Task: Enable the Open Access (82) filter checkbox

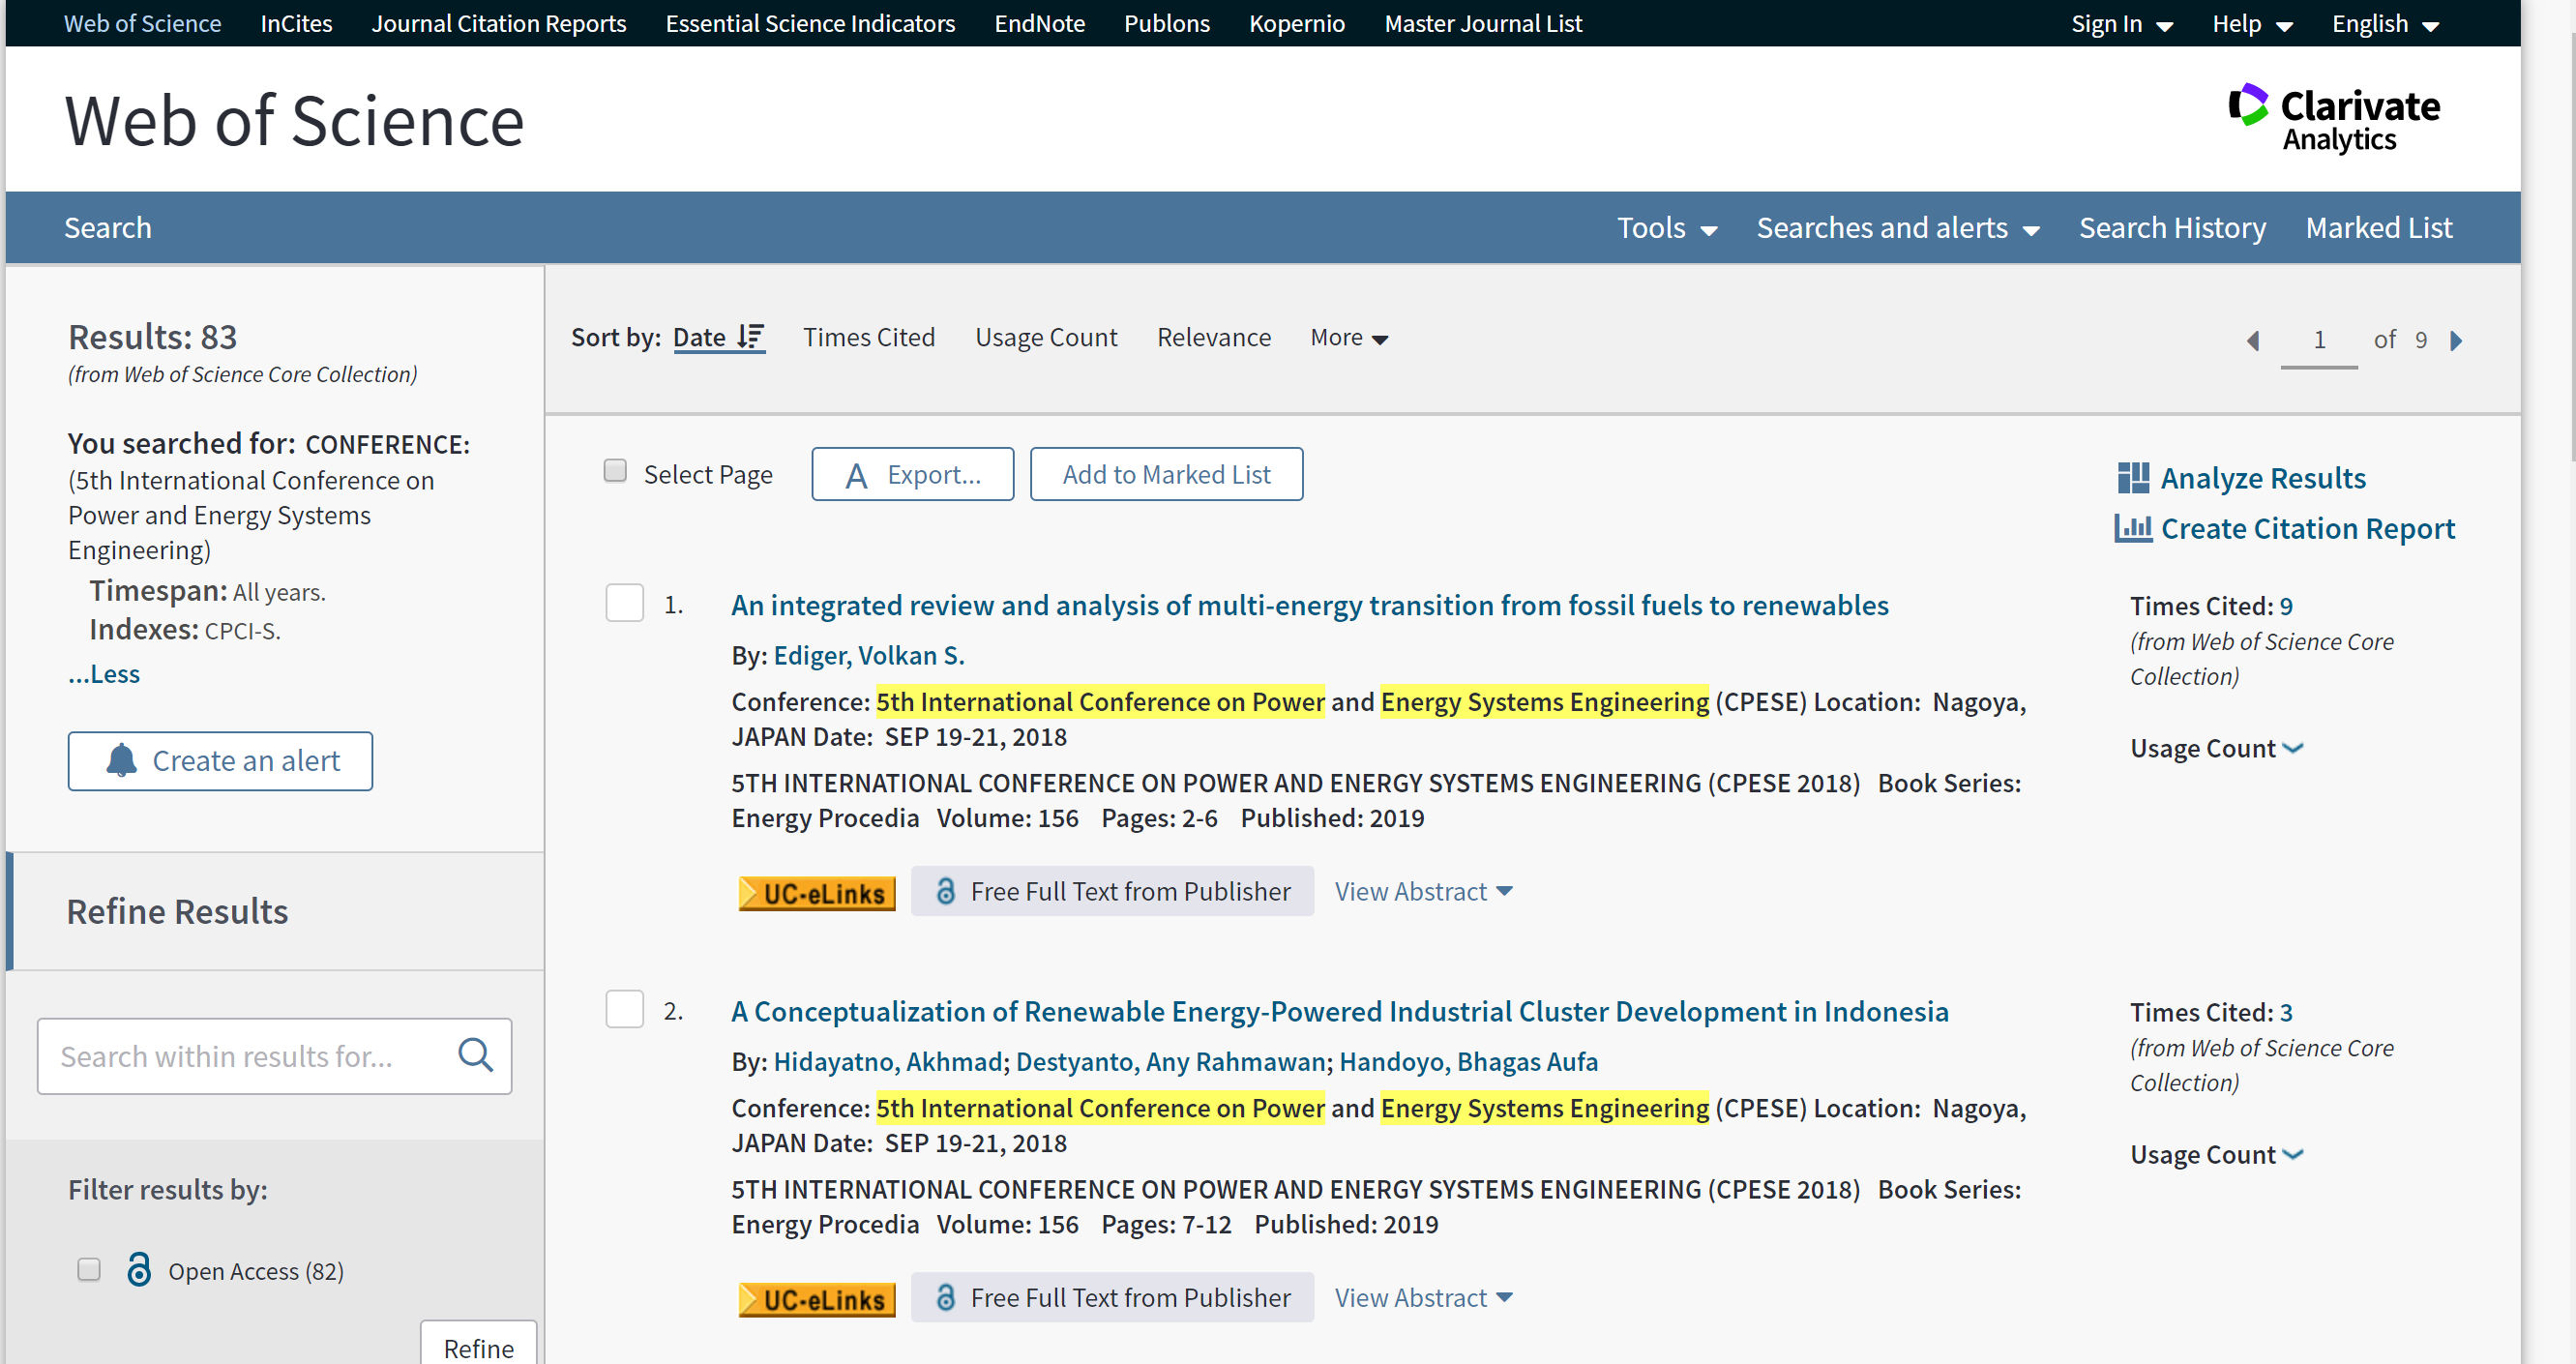Action: pos(89,1270)
